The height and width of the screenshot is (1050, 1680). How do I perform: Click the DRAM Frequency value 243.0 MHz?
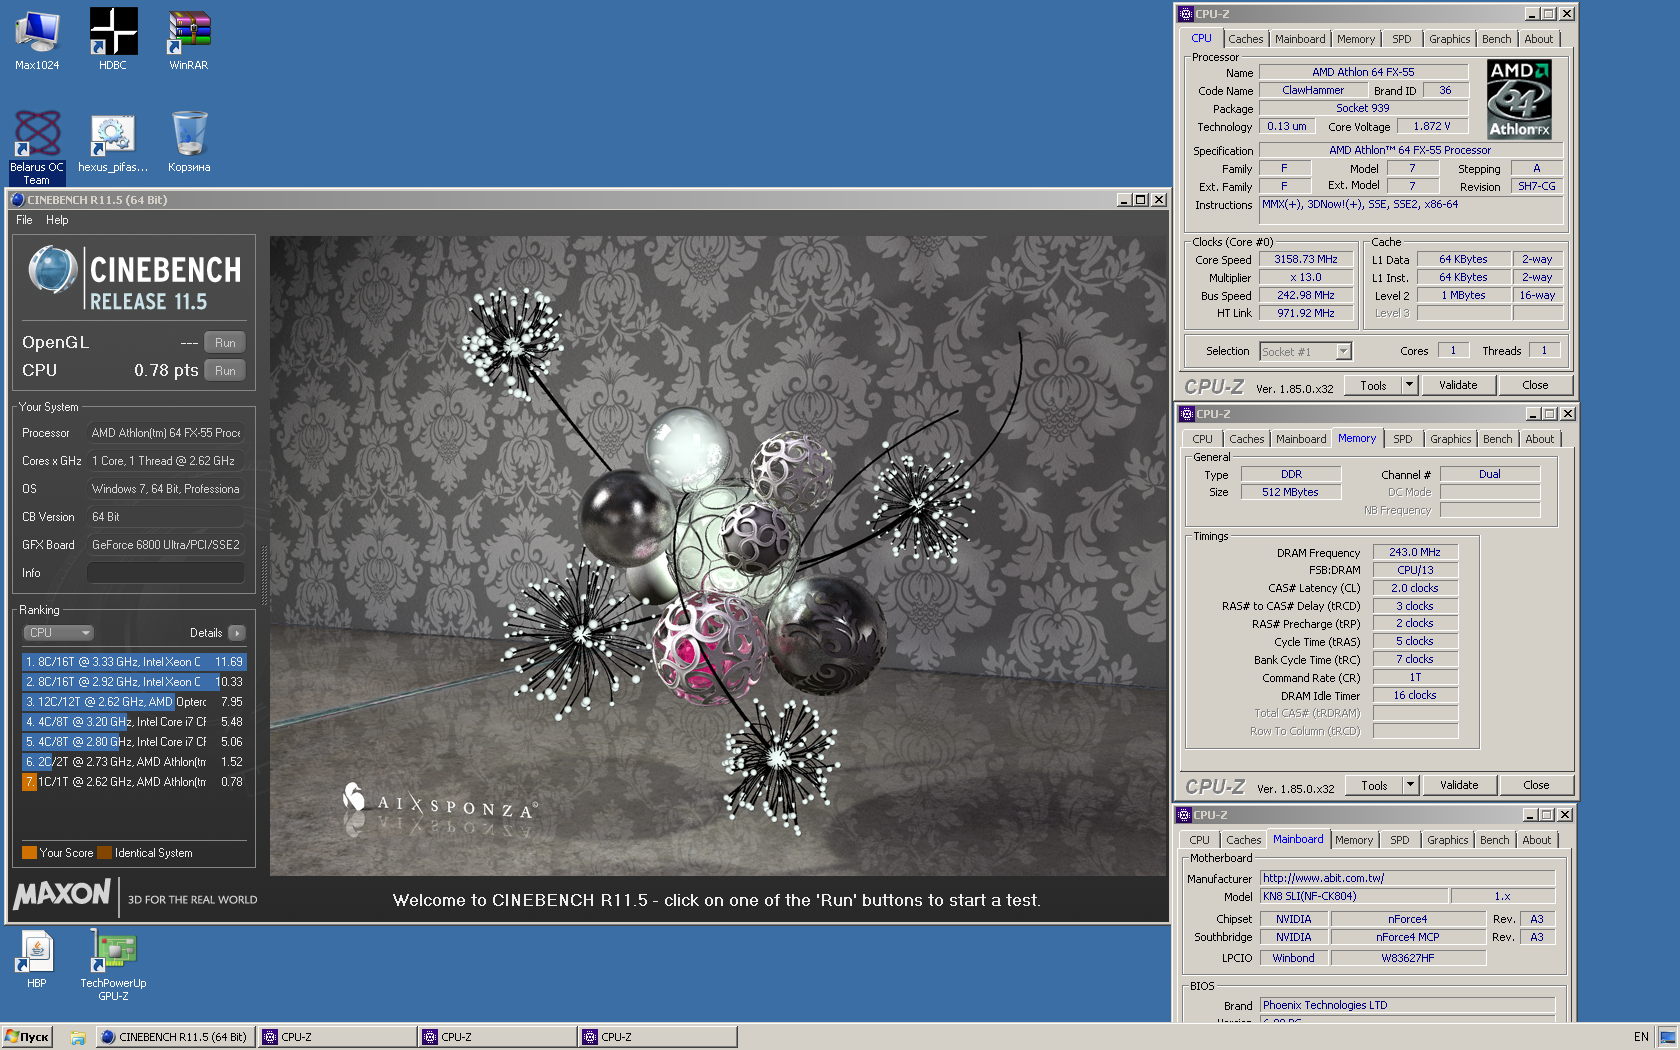coord(1414,552)
